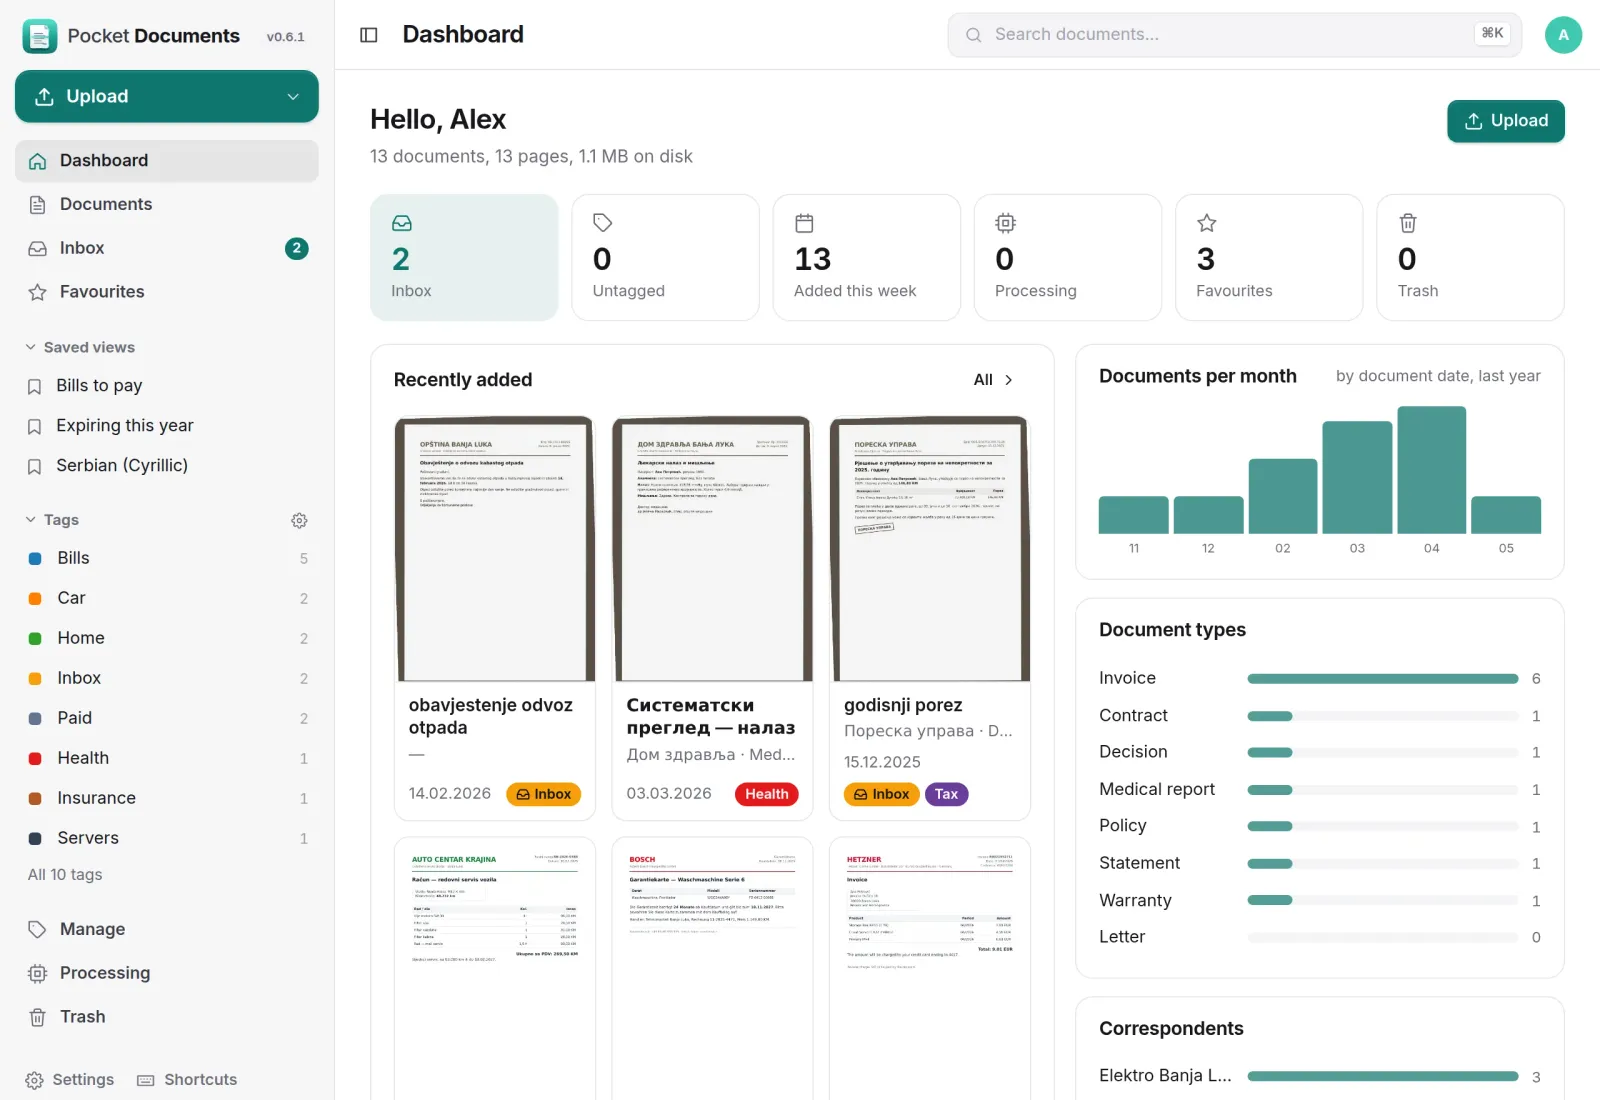Open the Bosch warranty document thumbnail

point(712,968)
